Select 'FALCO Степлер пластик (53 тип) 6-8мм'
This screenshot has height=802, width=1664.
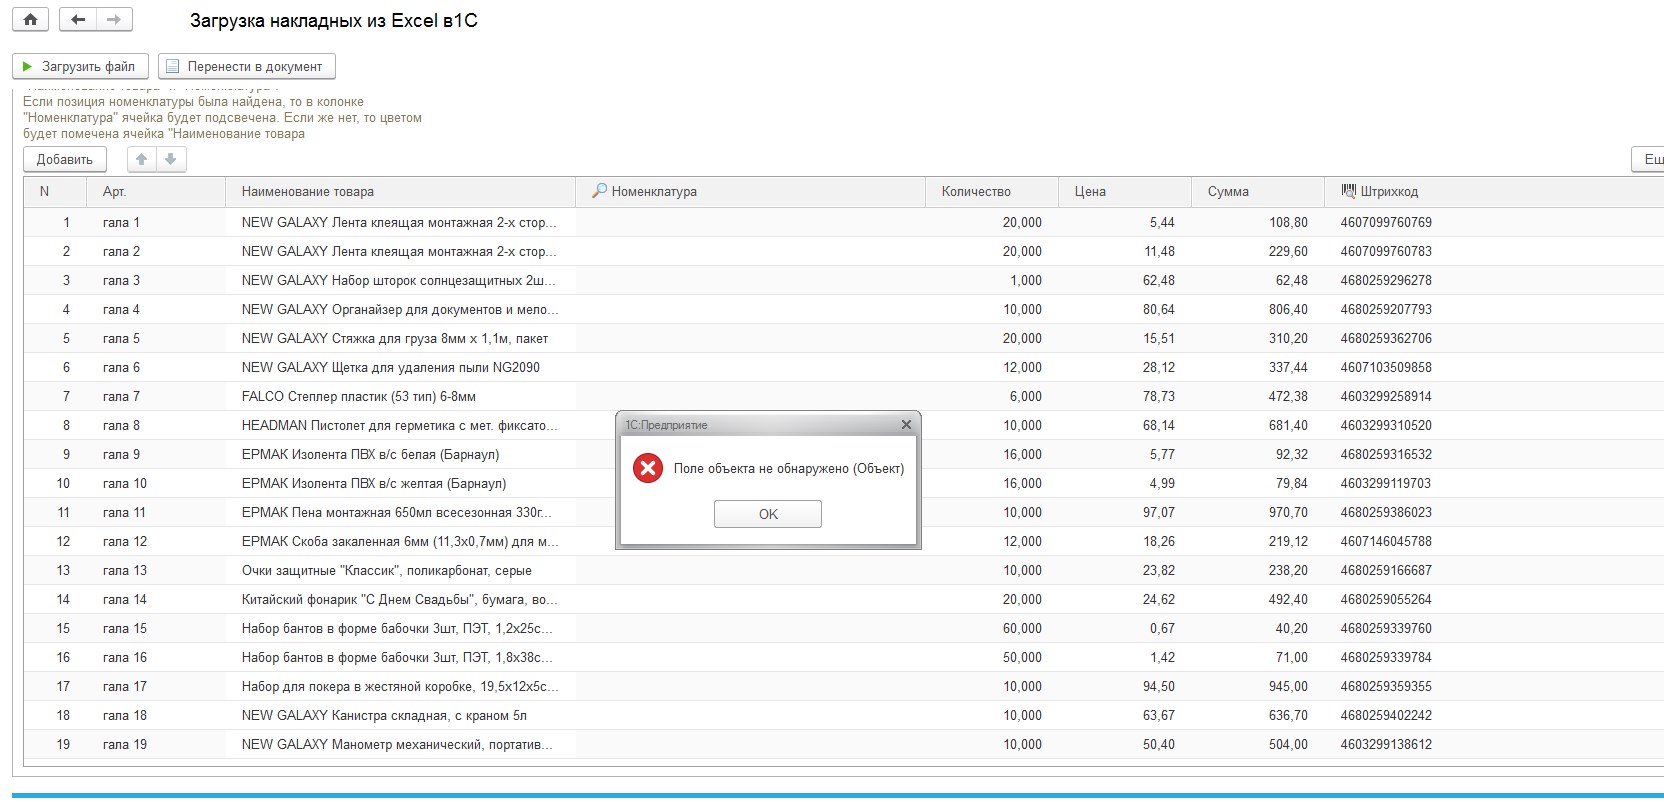(400, 396)
